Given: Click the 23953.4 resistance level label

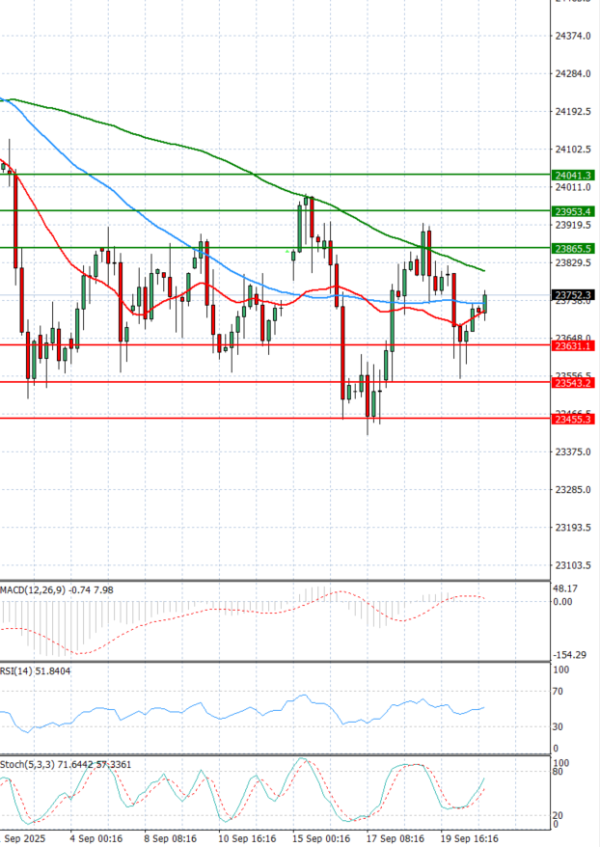Looking at the screenshot, I should coord(573,211).
